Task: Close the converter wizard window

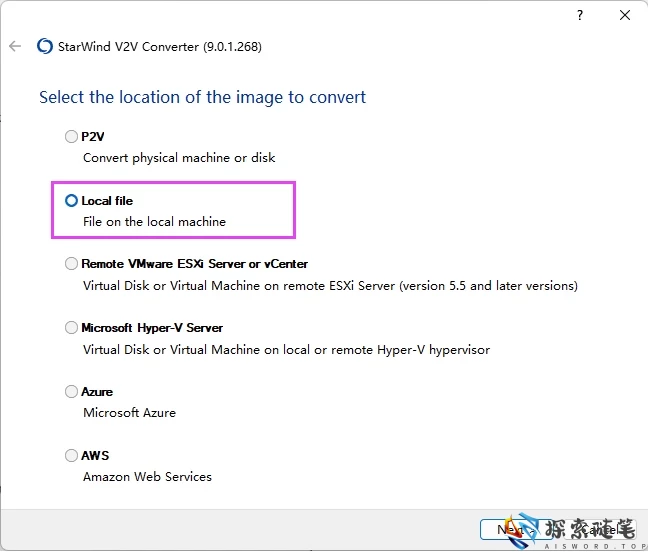Action: coord(625,16)
